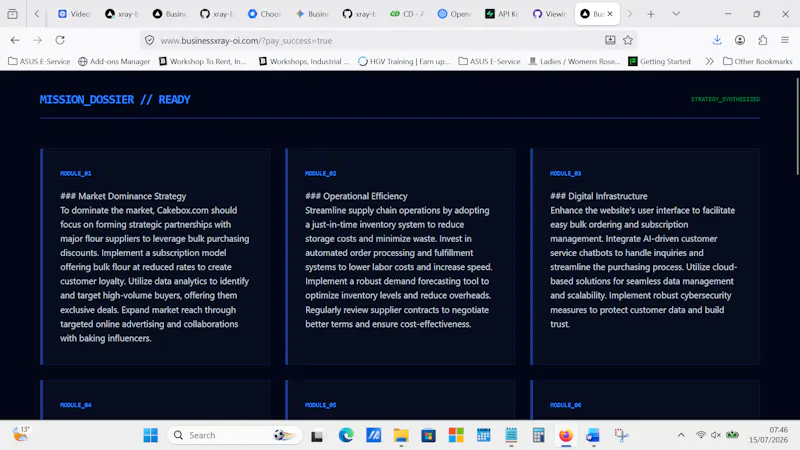Launch Microsoft Edge from the taskbar
The image size is (800, 450).
[346, 435]
